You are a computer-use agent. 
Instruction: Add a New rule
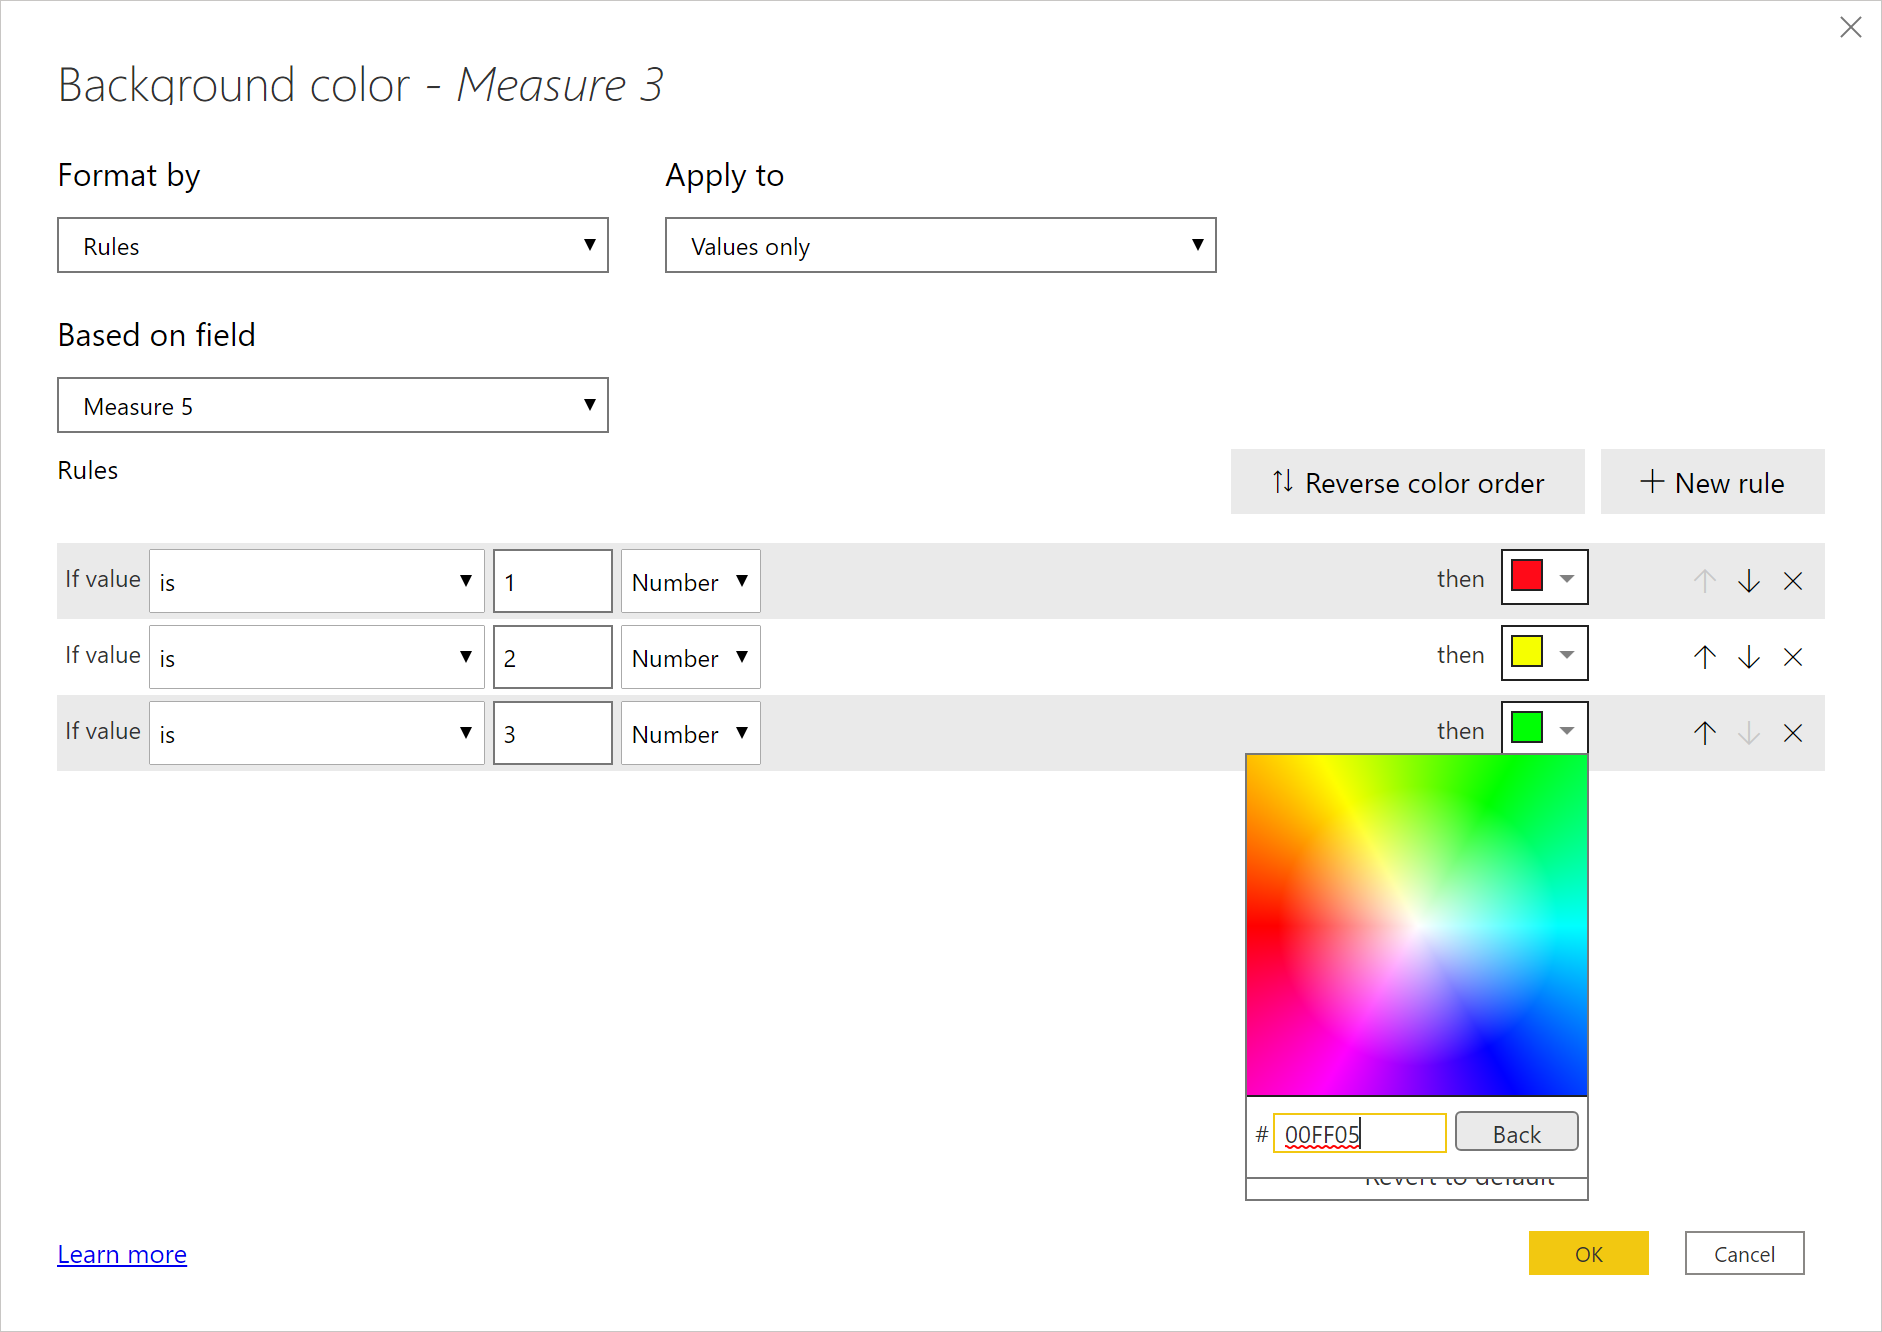[1713, 482]
